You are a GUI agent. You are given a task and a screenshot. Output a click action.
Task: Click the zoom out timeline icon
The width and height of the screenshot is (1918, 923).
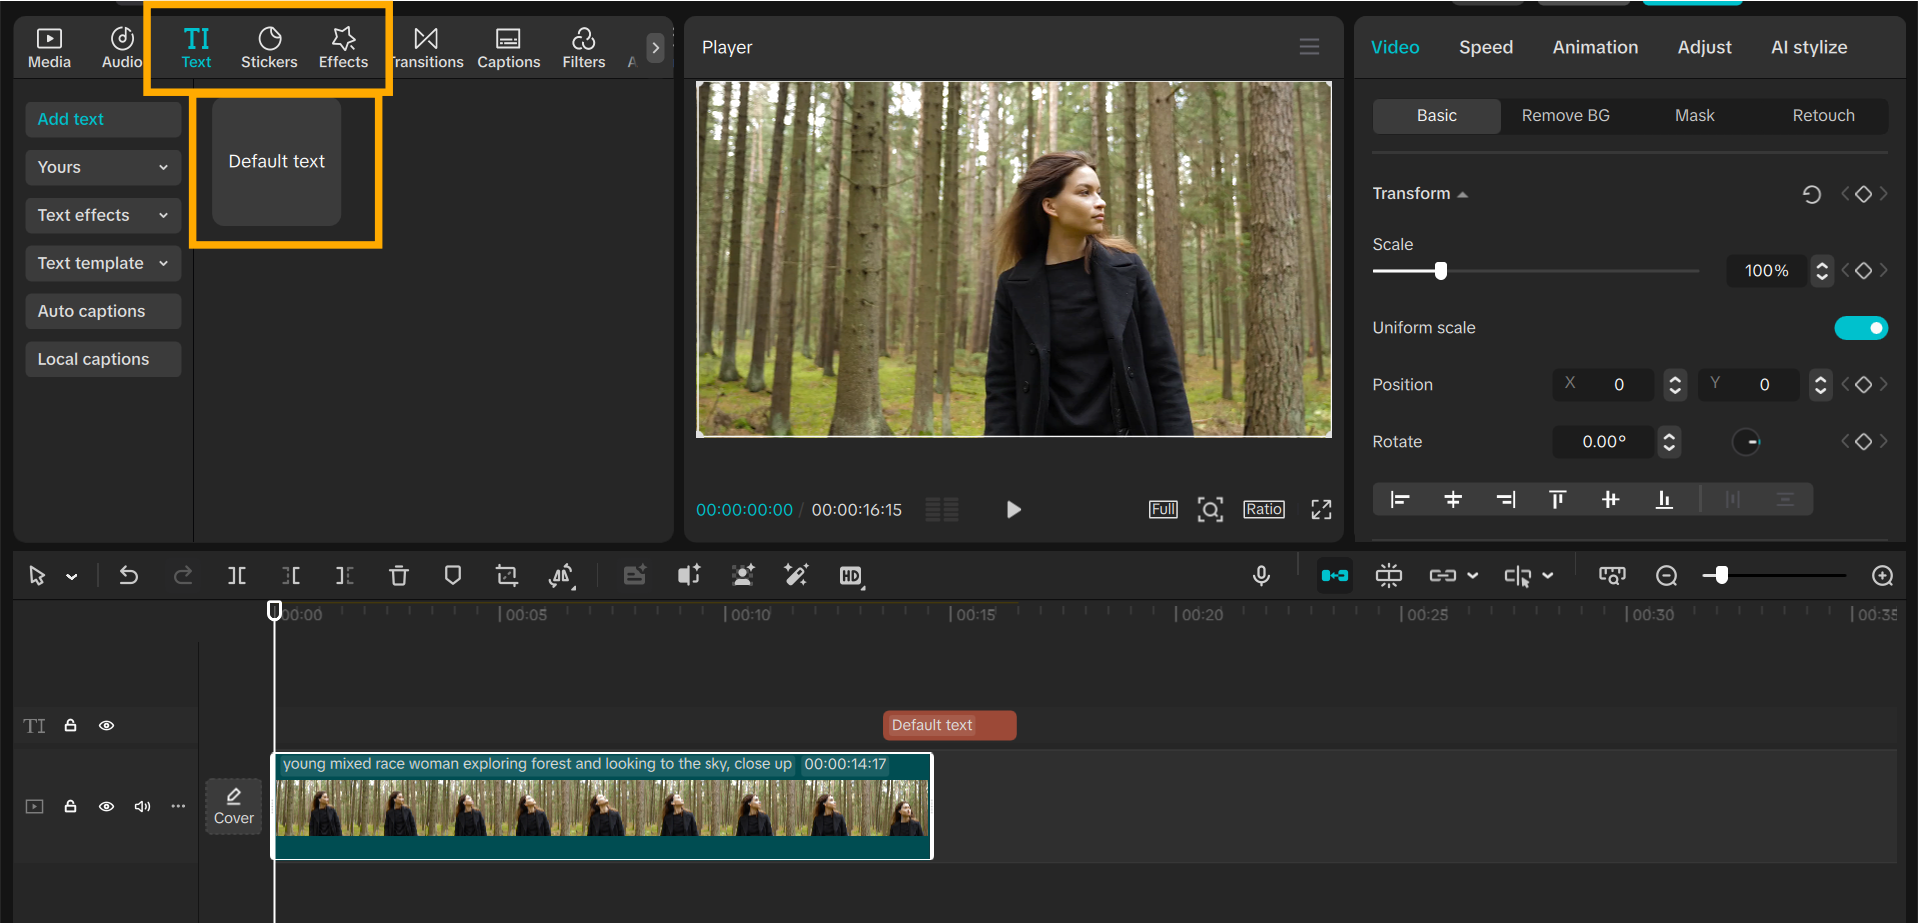pos(1666,575)
